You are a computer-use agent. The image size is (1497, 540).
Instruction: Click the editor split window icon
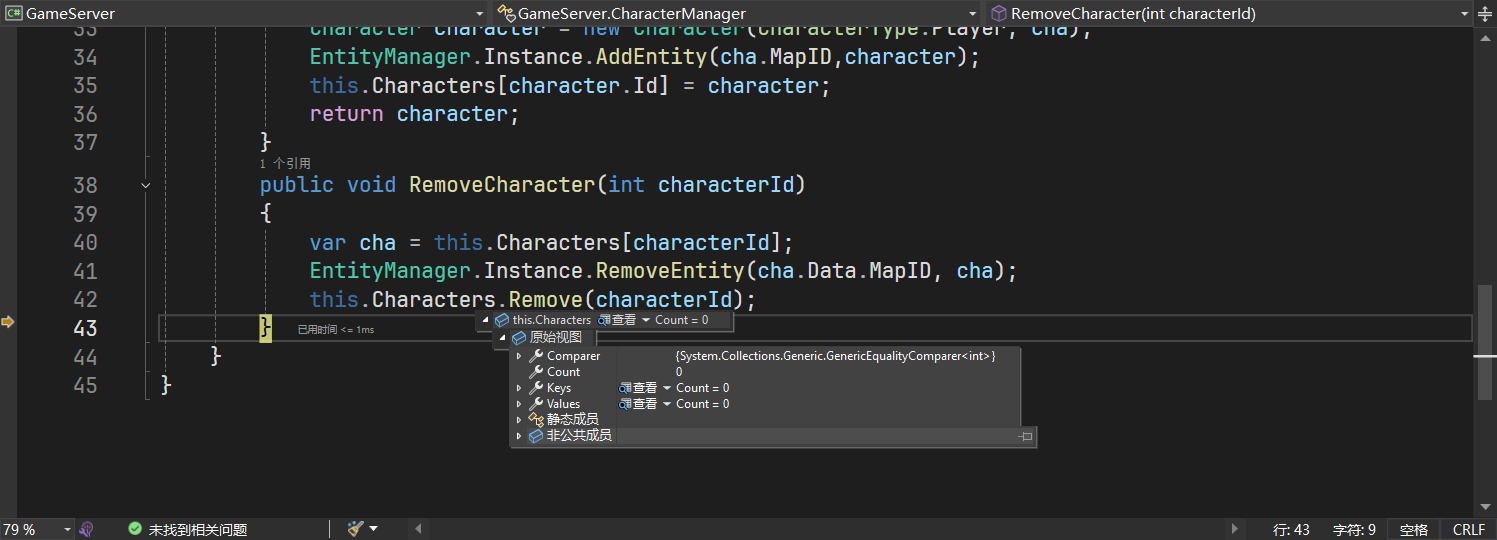[1485, 13]
